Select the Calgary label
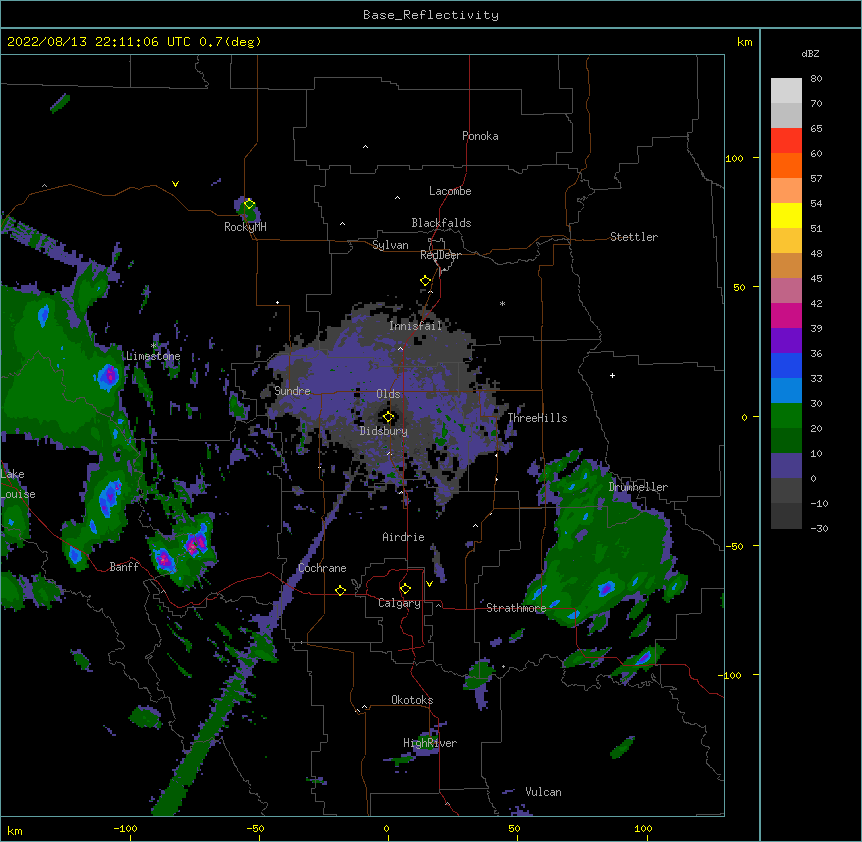The height and width of the screenshot is (842, 862). [399, 603]
